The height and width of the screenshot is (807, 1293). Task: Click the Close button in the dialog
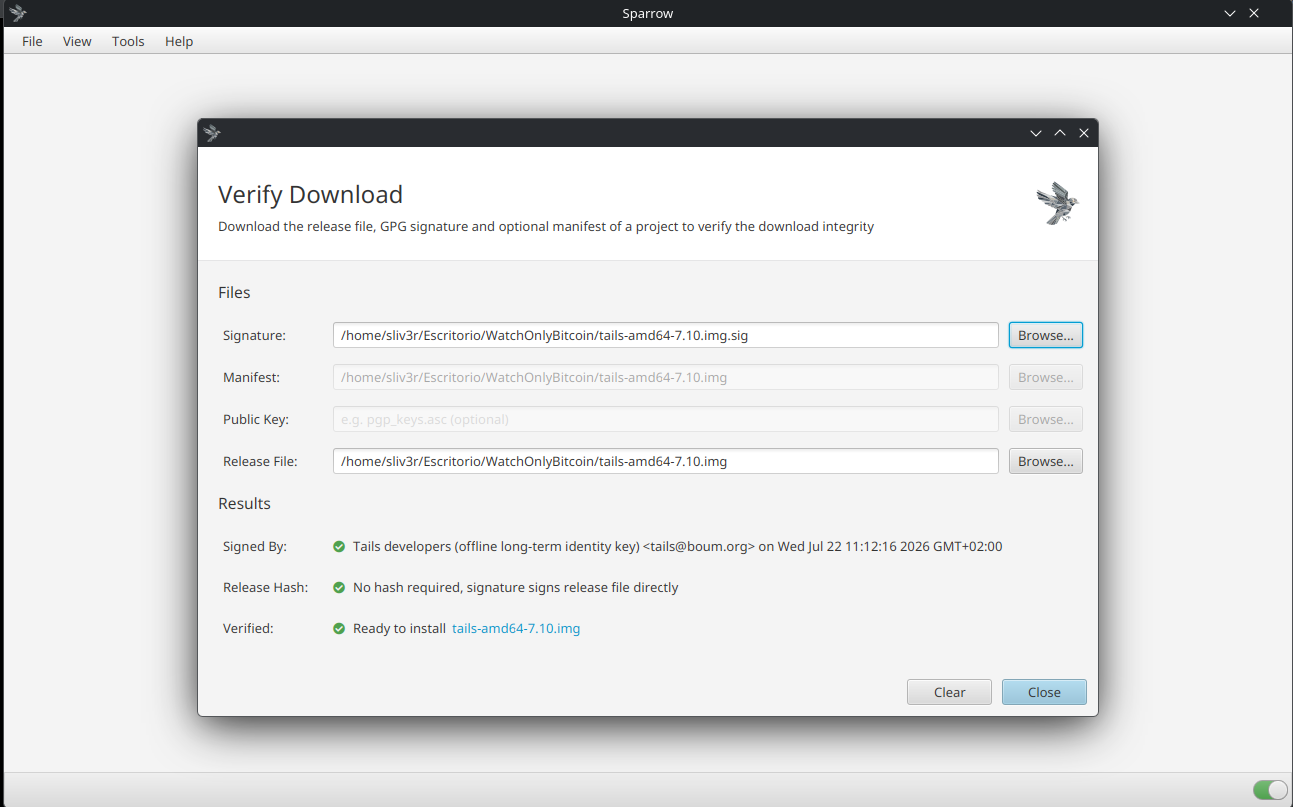pos(1044,692)
